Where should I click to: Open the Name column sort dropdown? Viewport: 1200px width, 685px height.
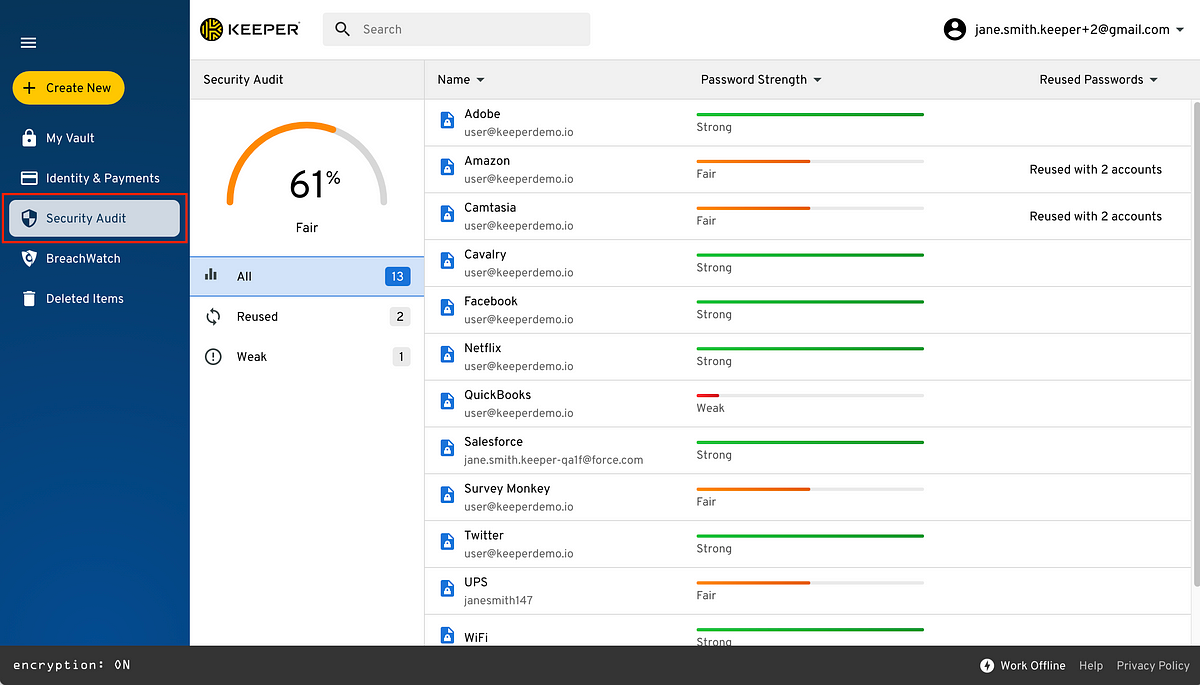coord(482,79)
